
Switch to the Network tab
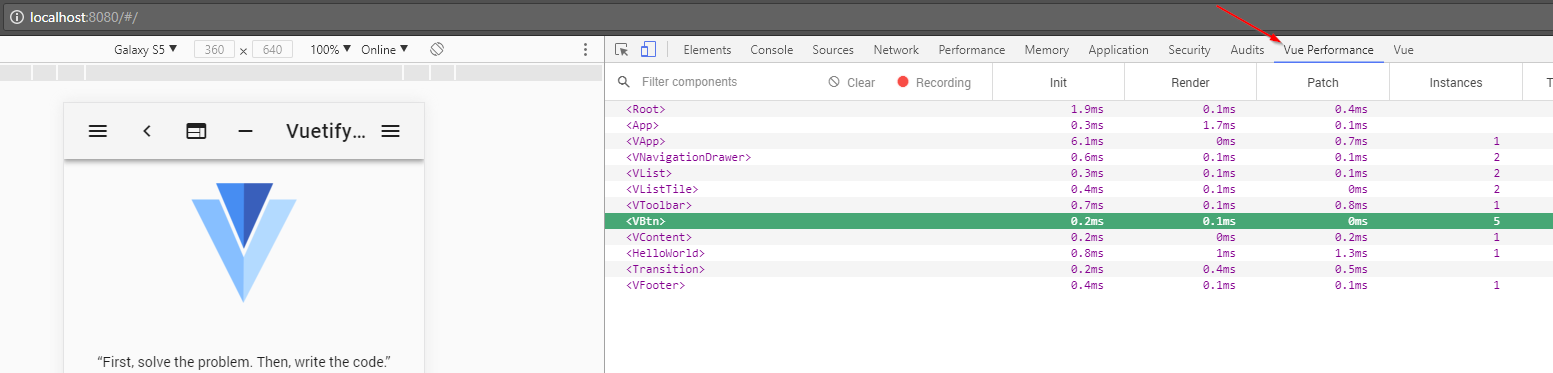pos(895,49)
